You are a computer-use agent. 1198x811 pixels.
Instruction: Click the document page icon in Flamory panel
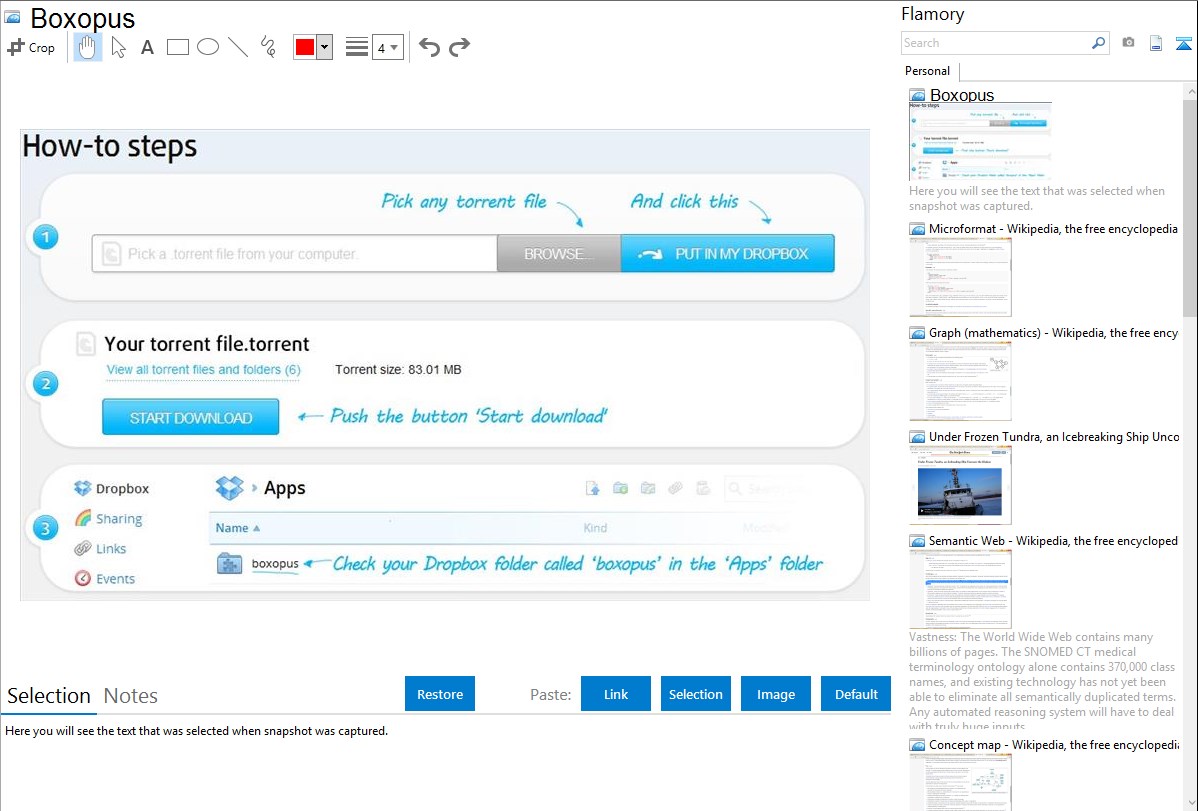[x=1156, y=43]
